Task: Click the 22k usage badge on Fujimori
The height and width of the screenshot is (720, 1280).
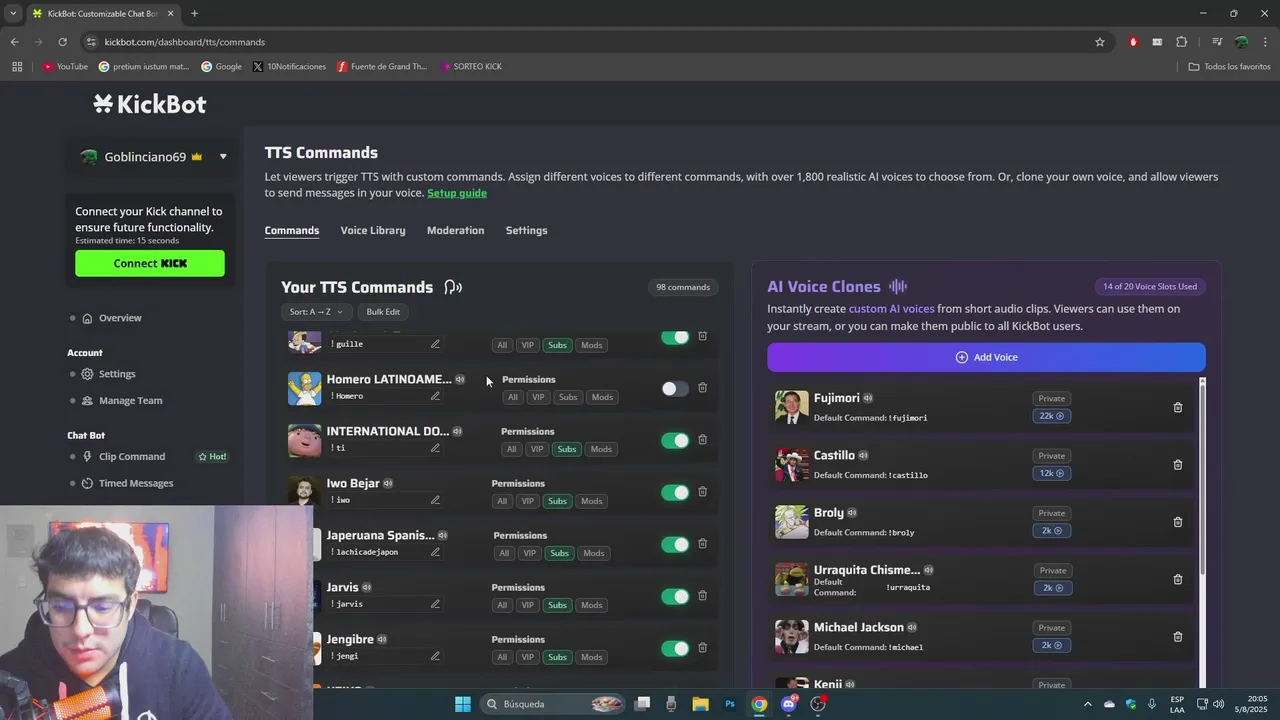Action: click(1052, 416)
